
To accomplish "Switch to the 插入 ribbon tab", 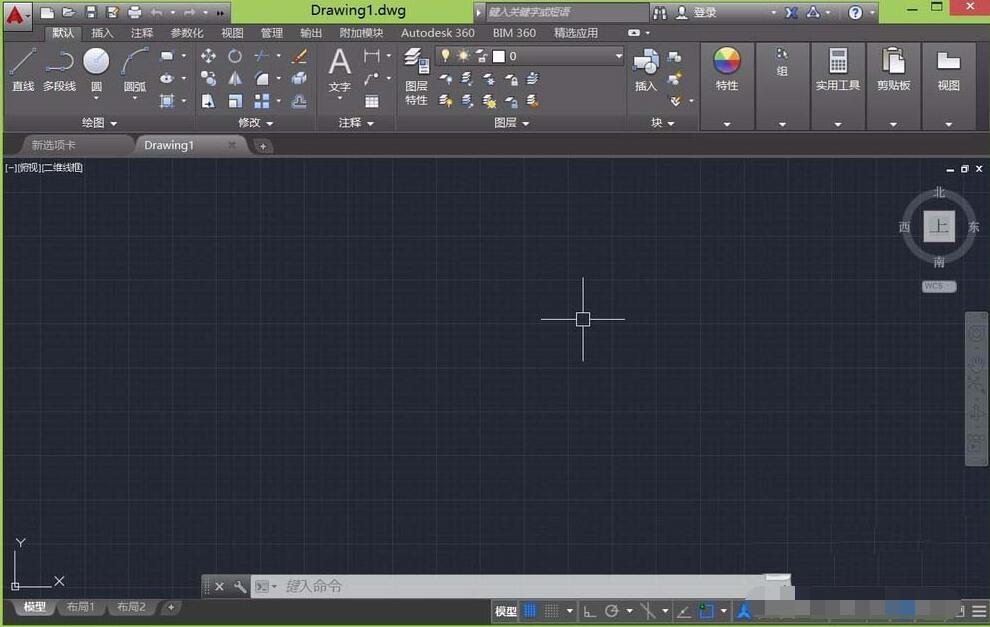I will tap(102, 33).
